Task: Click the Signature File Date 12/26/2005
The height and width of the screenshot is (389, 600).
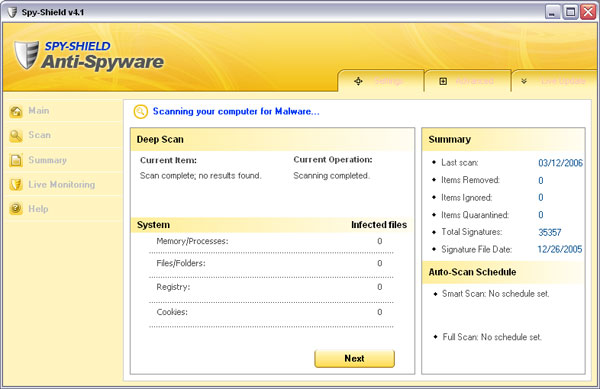Action: 560,249
